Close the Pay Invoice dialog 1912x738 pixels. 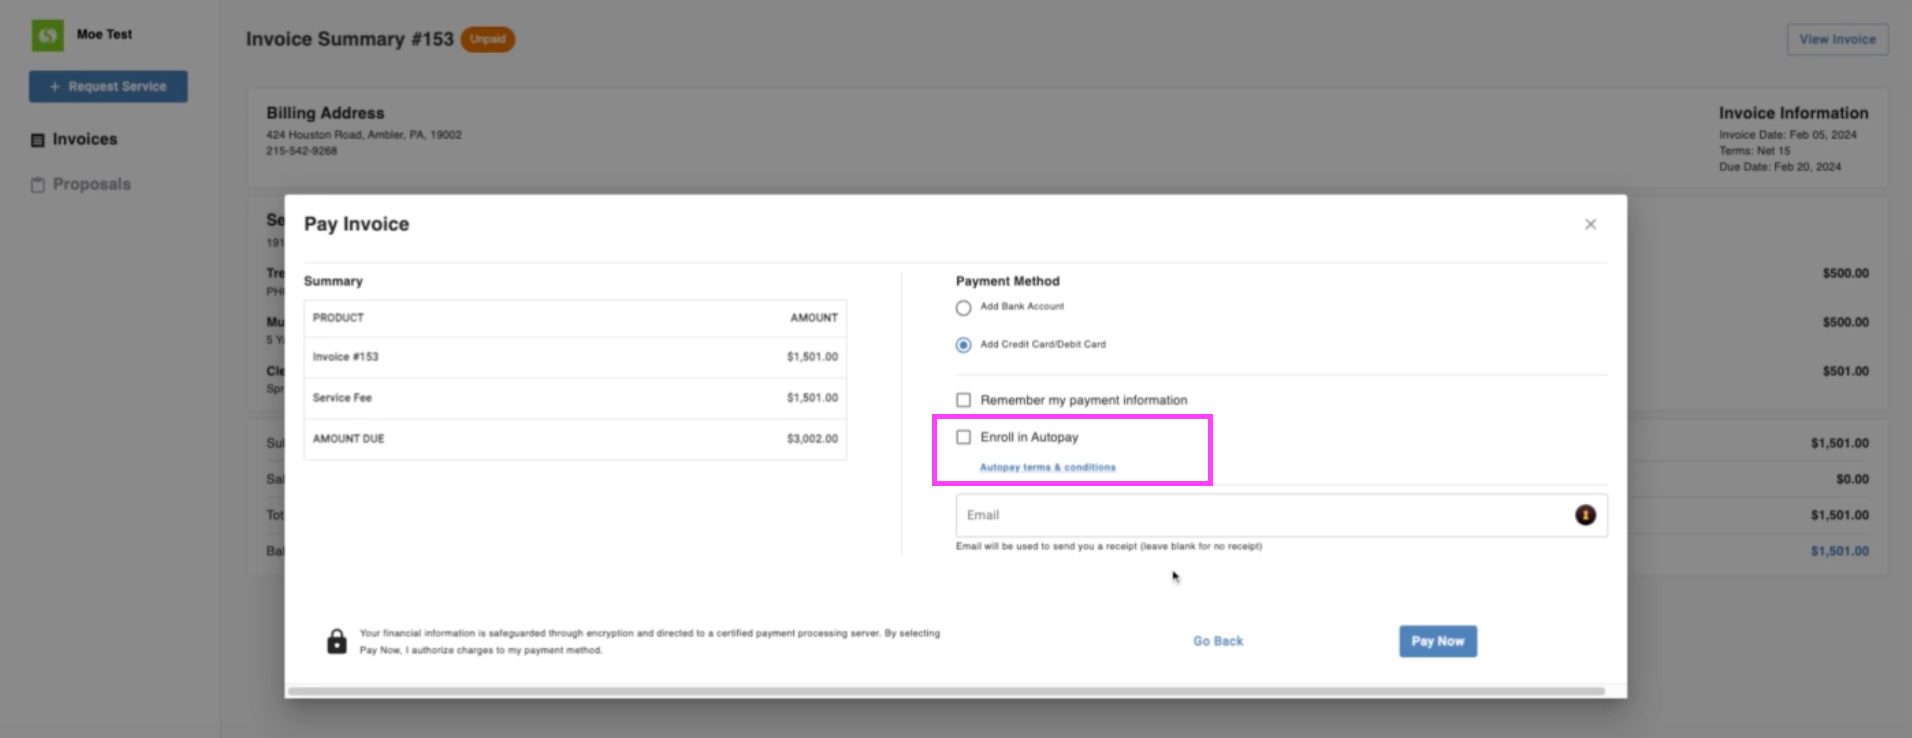1590,224
